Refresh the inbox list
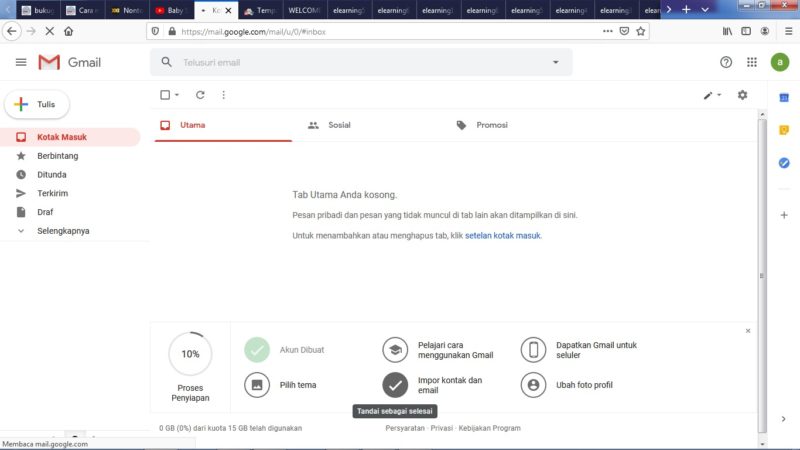800x450 pixels. (x=200, y=95)
